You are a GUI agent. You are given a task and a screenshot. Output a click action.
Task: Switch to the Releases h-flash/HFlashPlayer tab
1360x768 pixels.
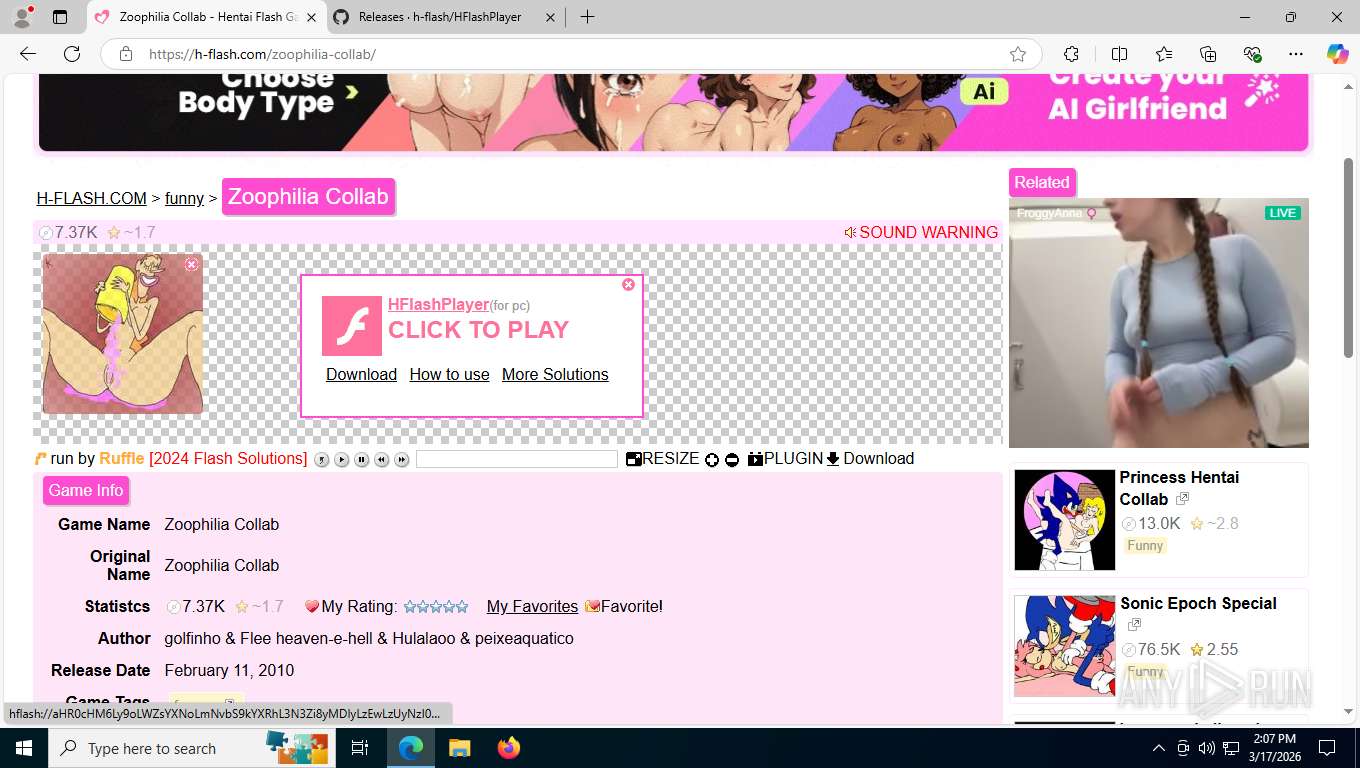pos(440,17)
